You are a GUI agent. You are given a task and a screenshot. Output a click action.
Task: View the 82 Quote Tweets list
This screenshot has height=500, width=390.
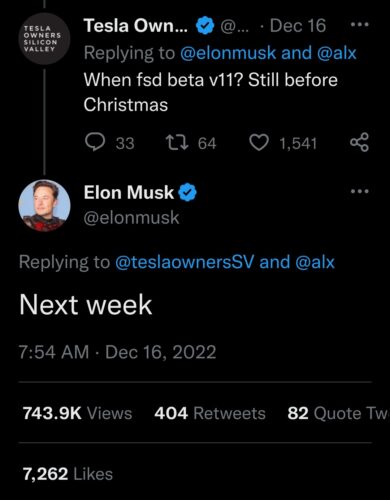coord(338,413)
